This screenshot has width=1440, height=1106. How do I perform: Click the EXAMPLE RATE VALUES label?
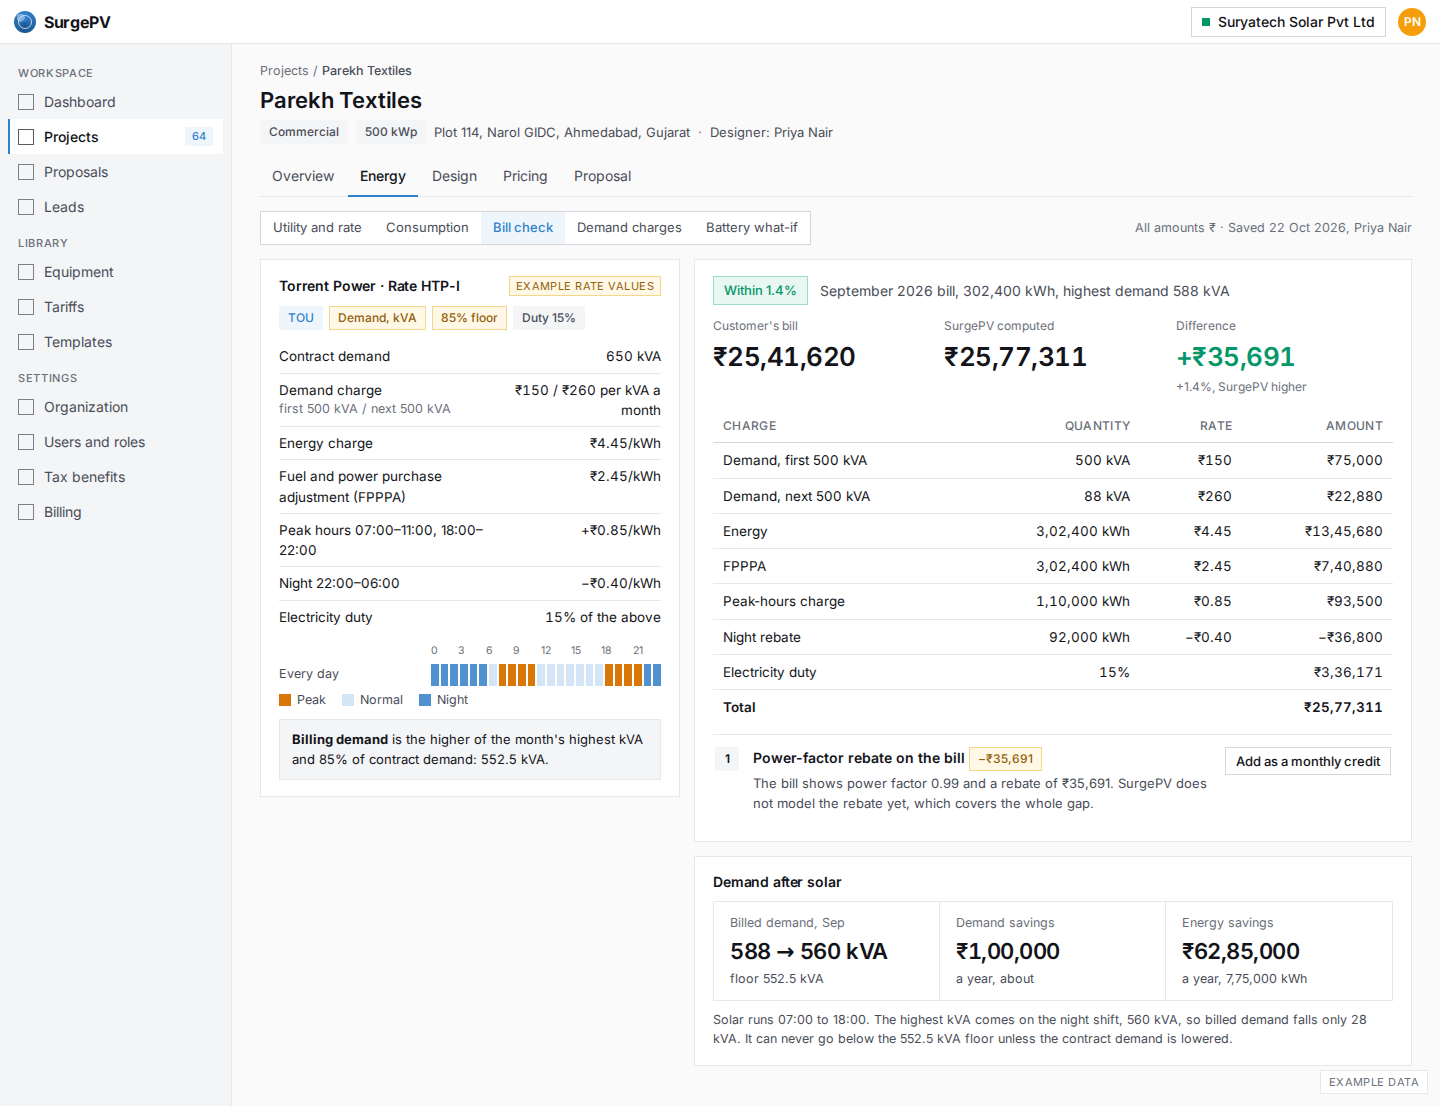[585, 286]
